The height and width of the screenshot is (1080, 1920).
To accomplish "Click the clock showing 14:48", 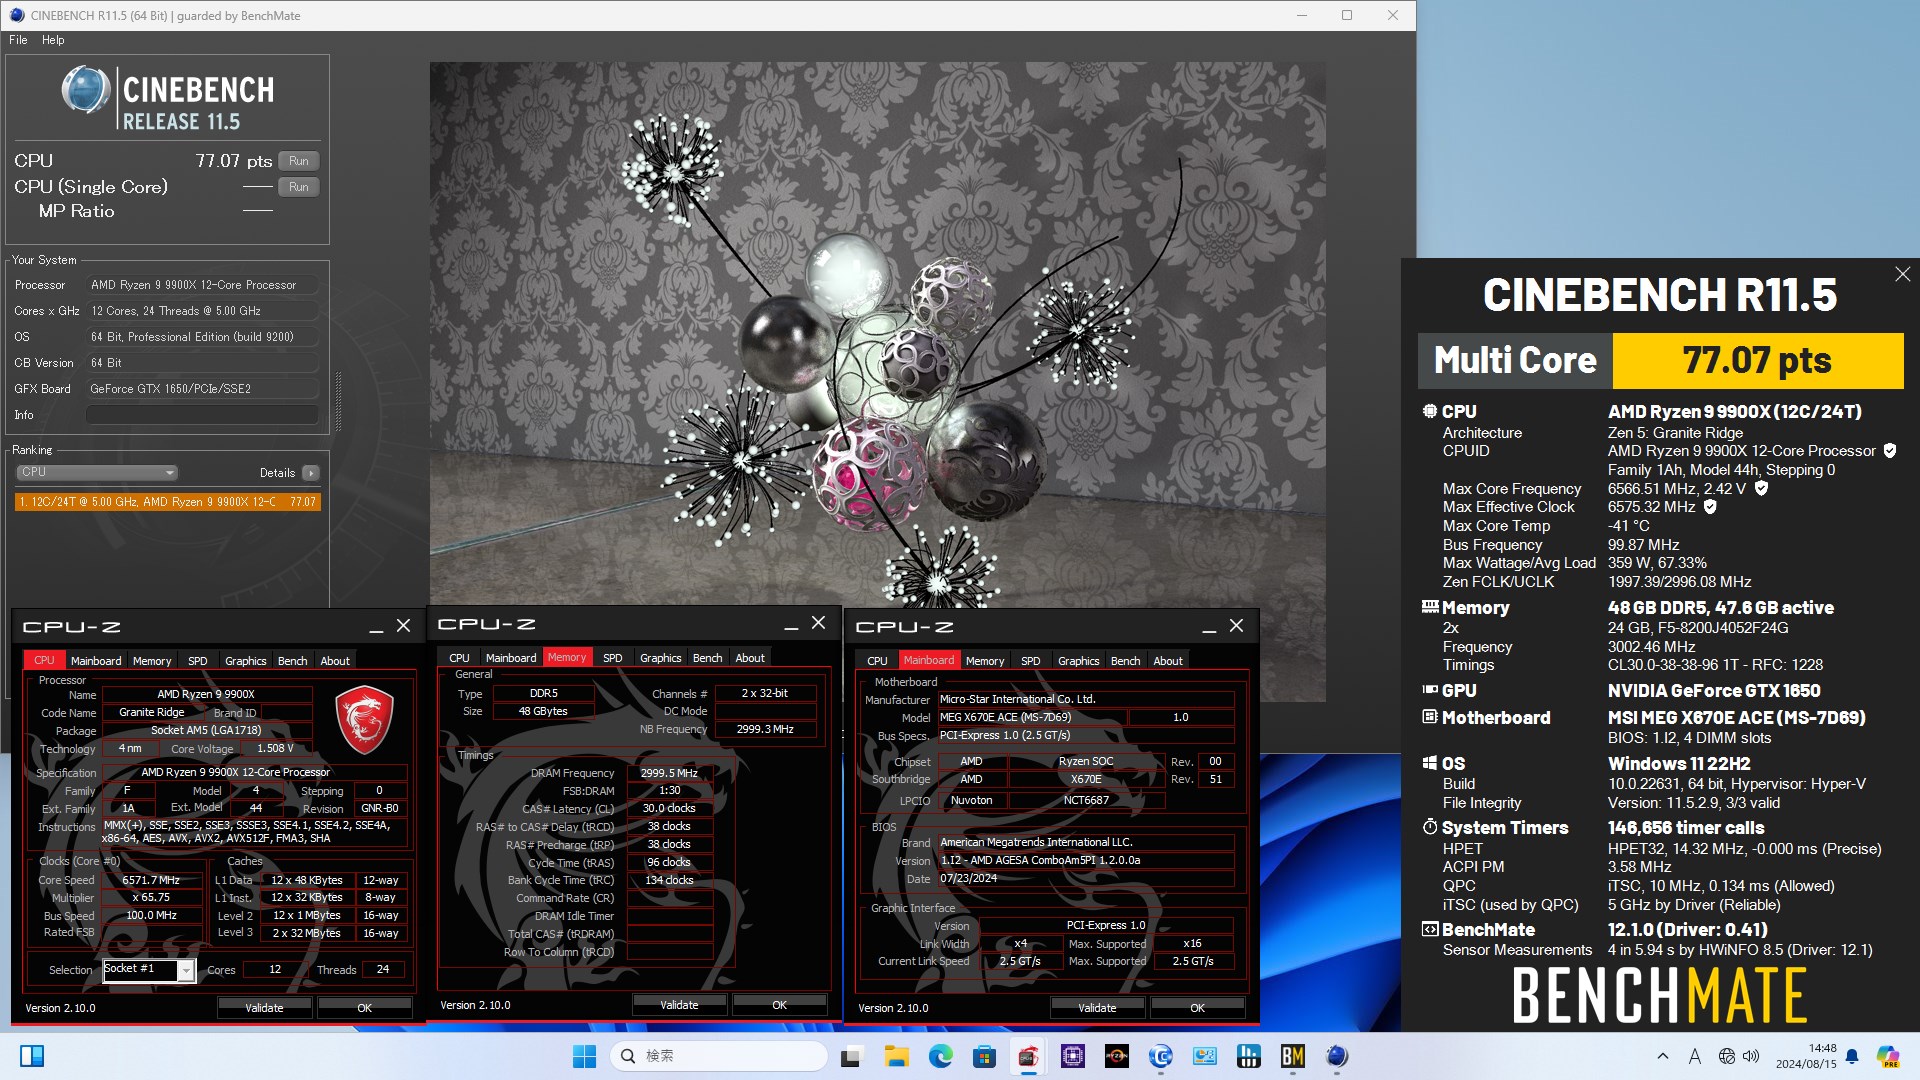I will coord(1822,1048).
